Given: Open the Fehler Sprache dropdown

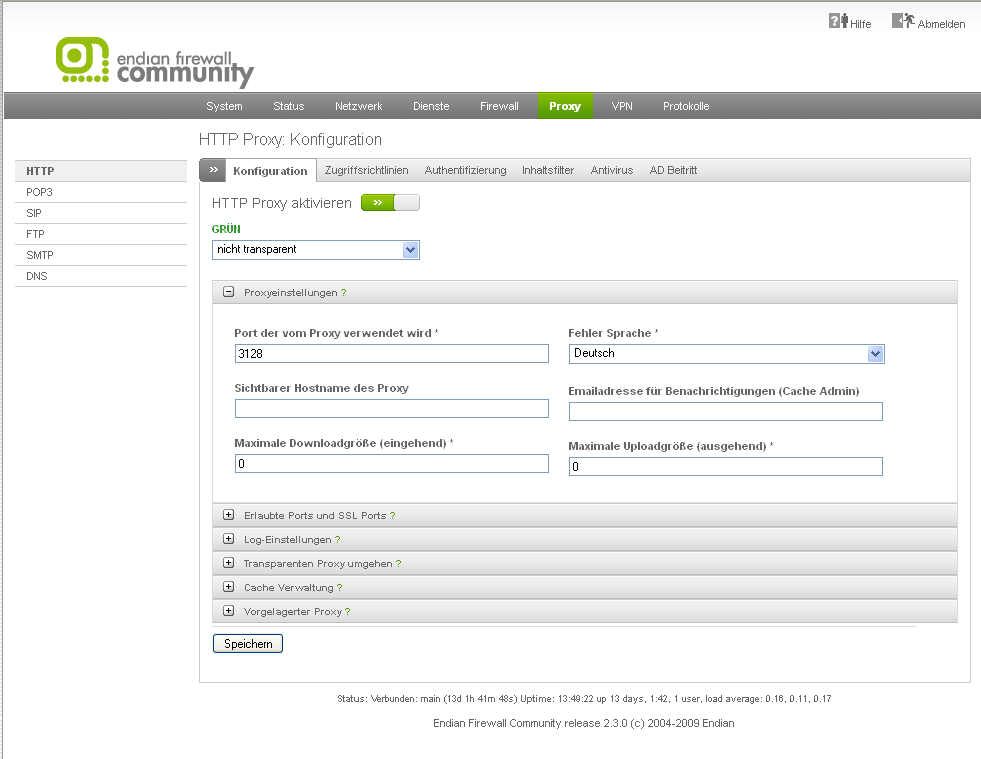Looking at the screenshot, I should pyautogui.click(x=727, y=354).
